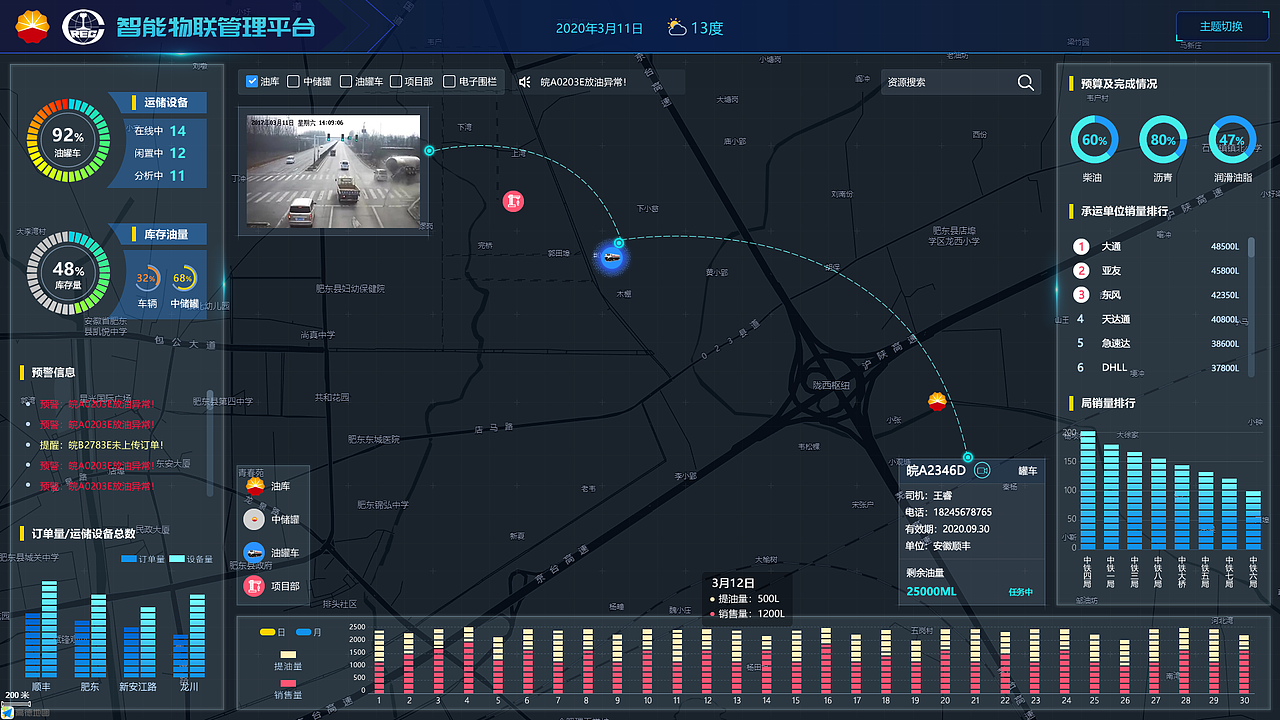
Task: Open the yellow reminder 皖B2783E未上传订单!
Action: (100, 445)
